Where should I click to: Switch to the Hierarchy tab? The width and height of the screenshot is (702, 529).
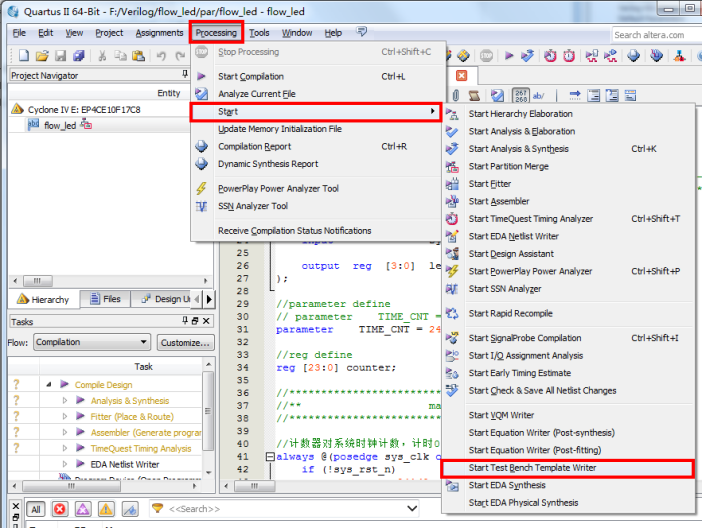(x=43, y=299)
